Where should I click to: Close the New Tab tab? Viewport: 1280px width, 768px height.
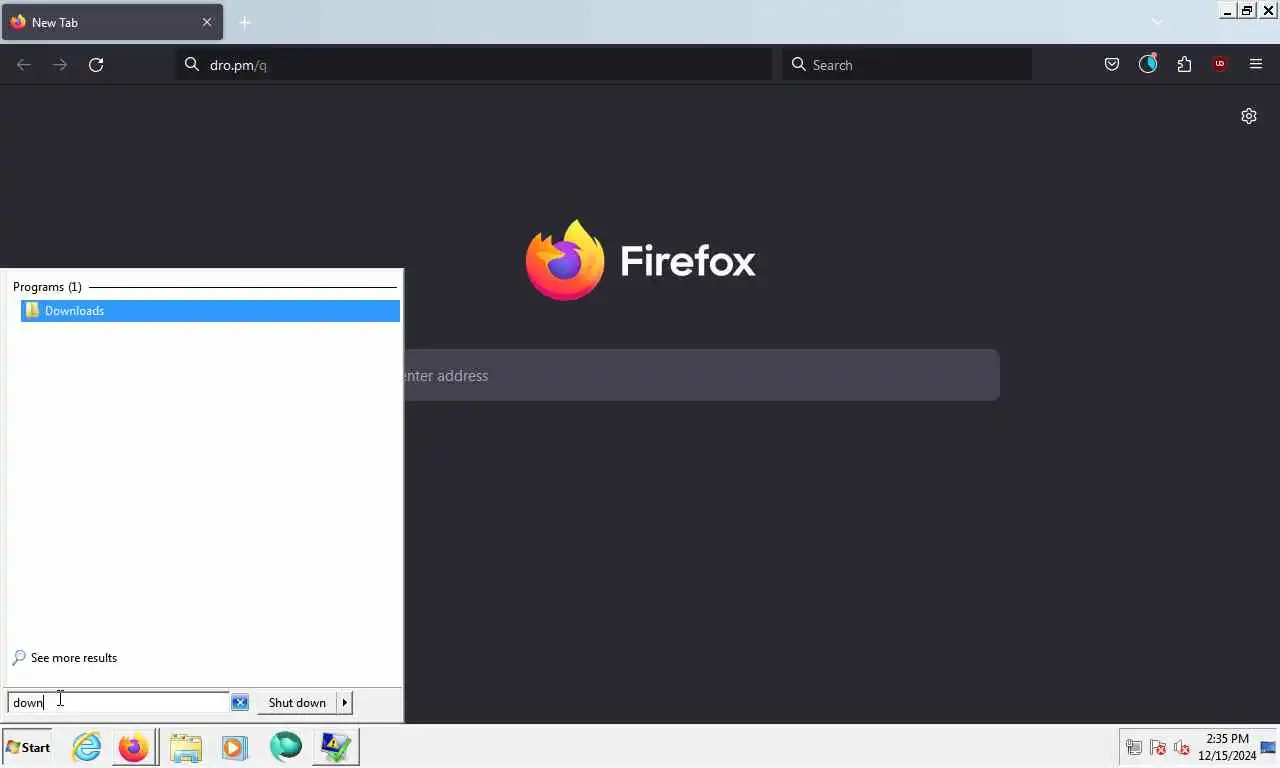(207, 22)
